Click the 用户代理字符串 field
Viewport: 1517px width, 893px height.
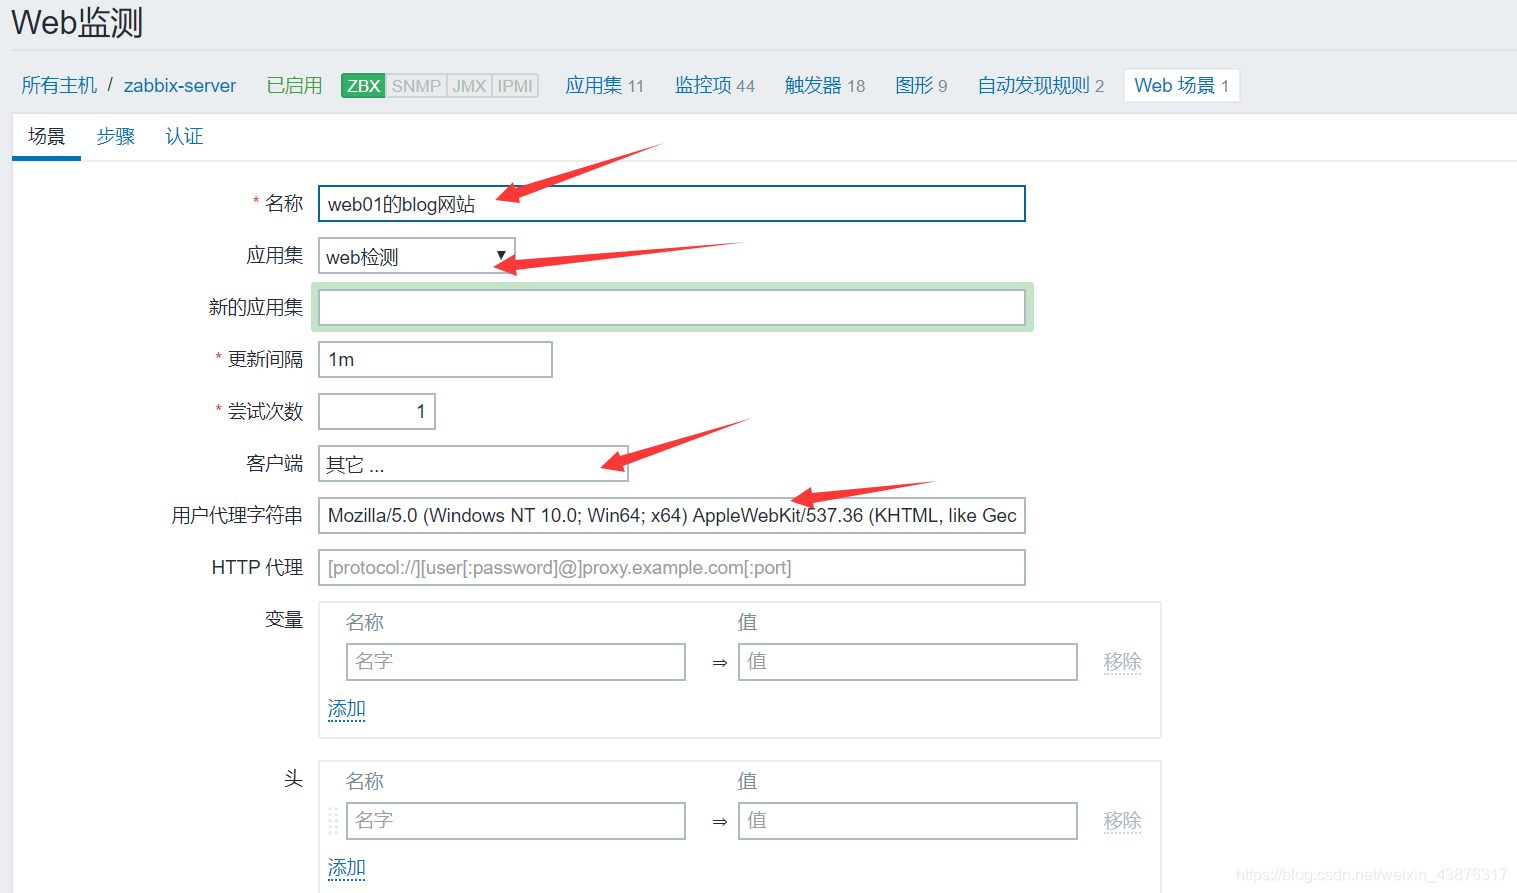(x=672, y=516)
